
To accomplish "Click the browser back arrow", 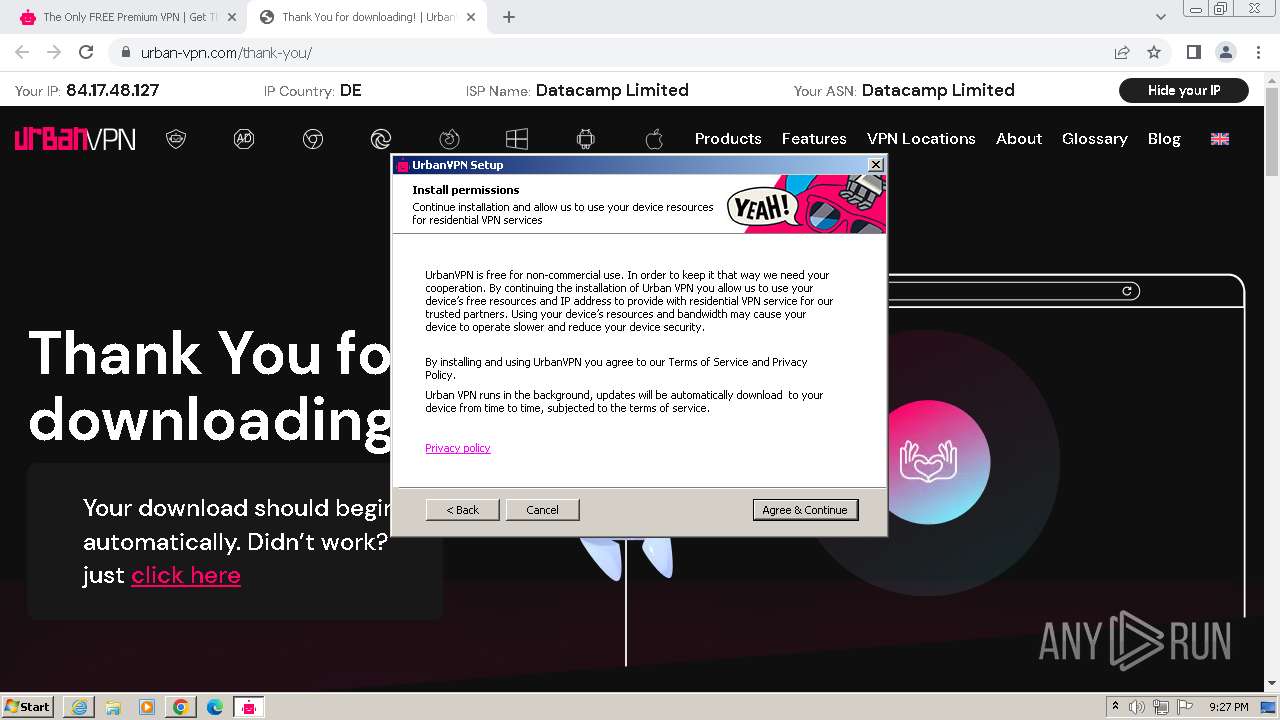I will 22,52.
